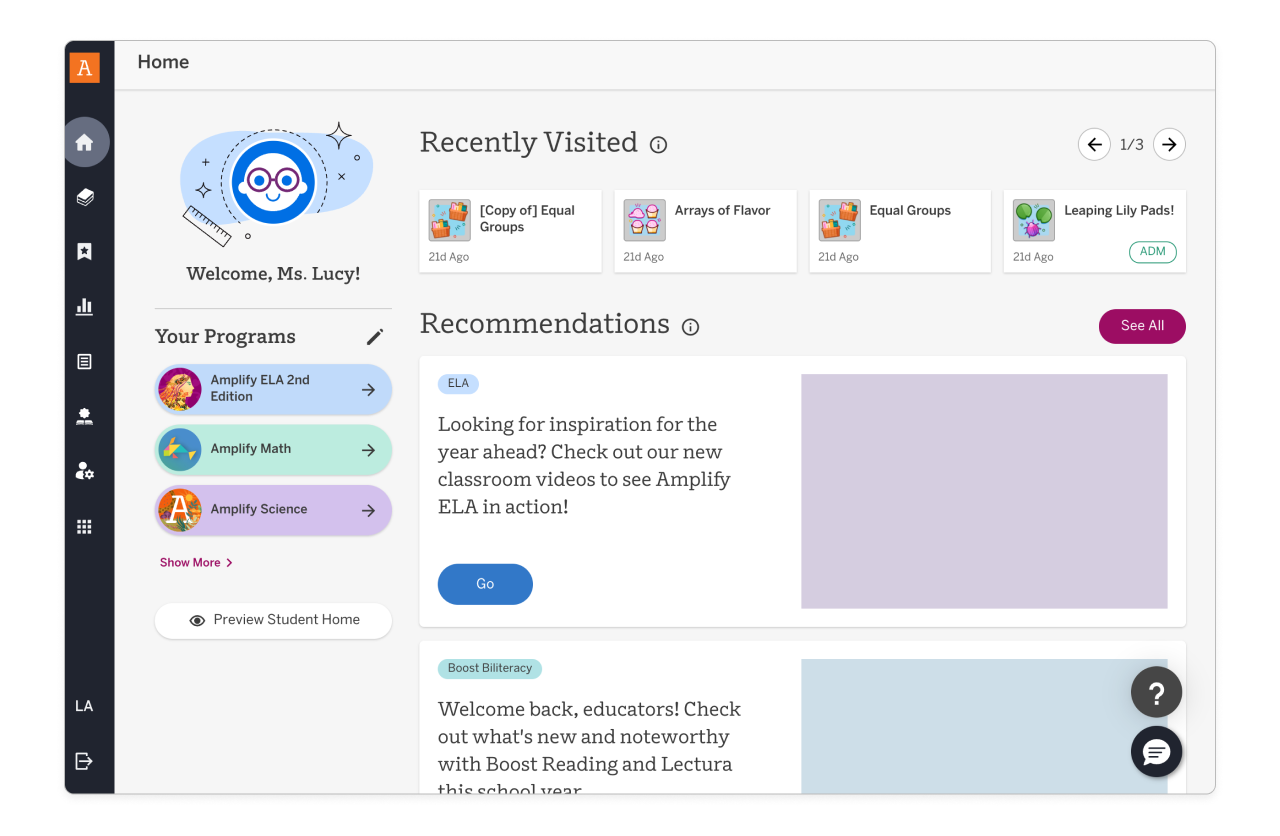Toggle Preview Student Home

point(273,620)
